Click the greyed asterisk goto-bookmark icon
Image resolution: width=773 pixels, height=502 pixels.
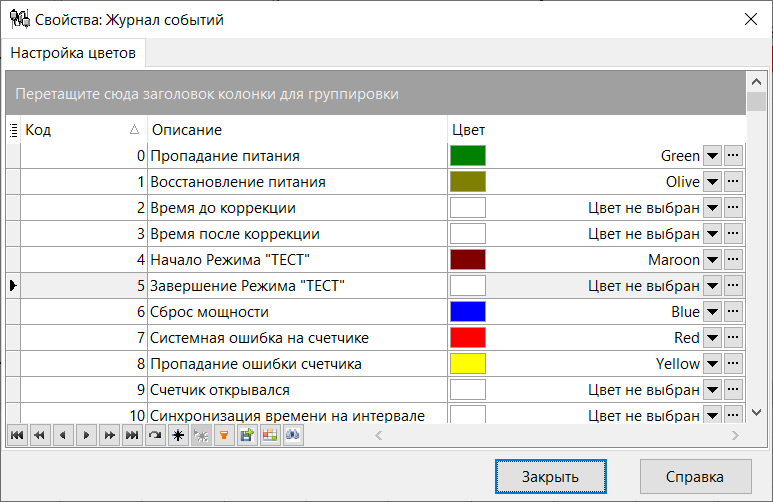[201, 435]
